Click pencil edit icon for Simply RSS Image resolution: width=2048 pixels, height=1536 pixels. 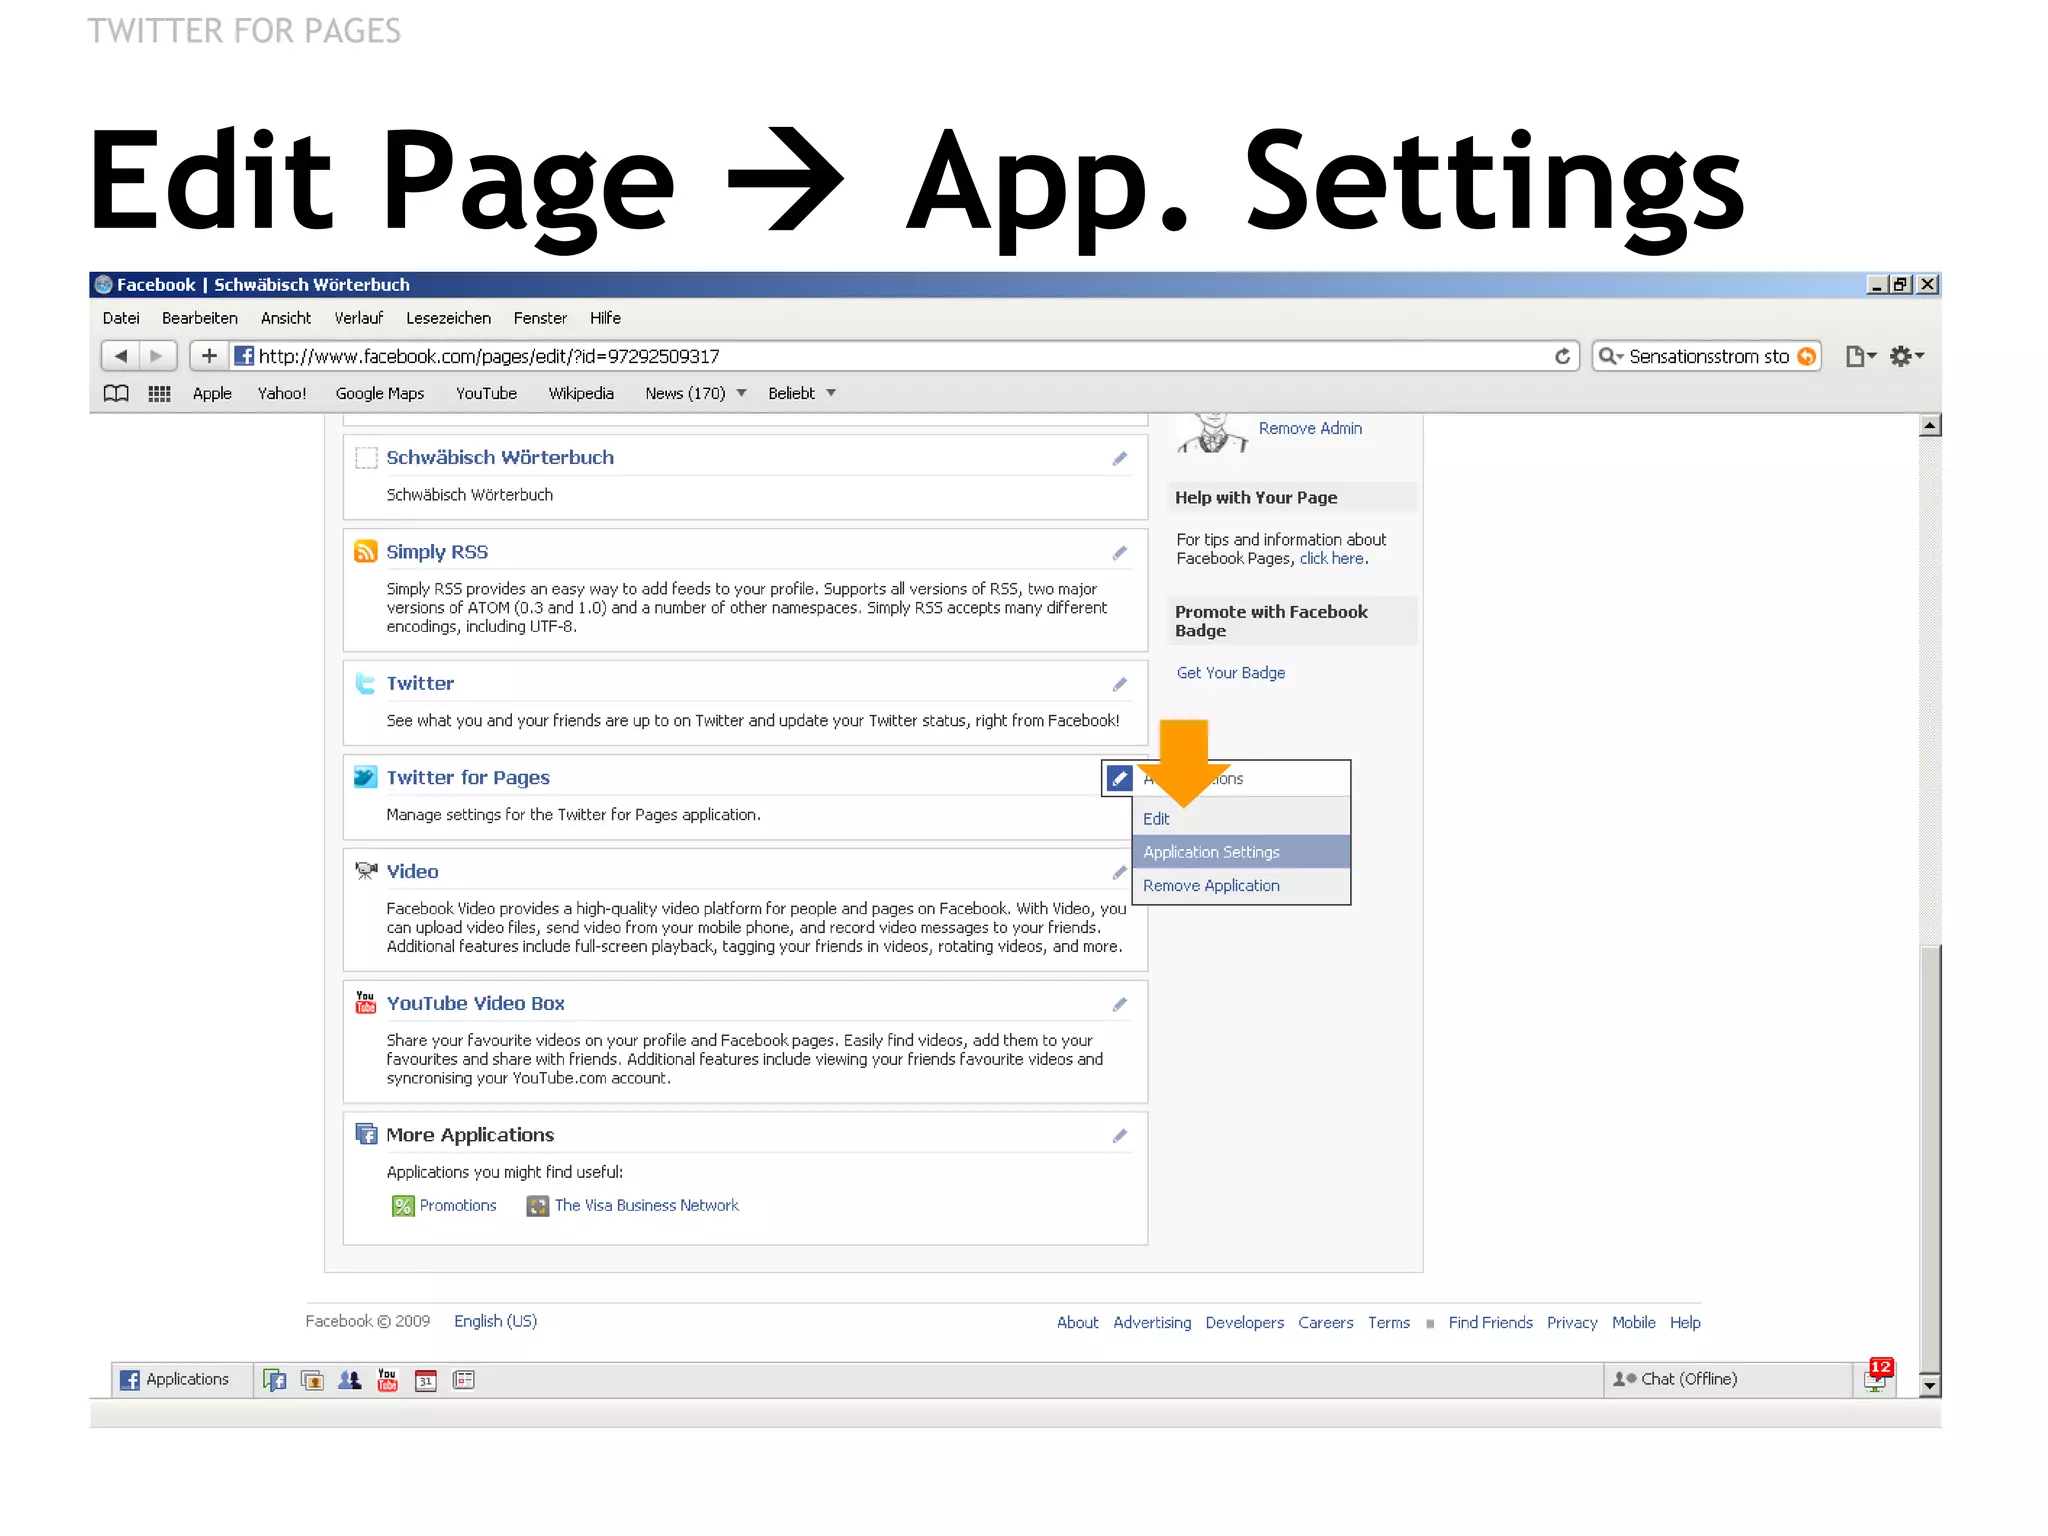click(1120, 553)
